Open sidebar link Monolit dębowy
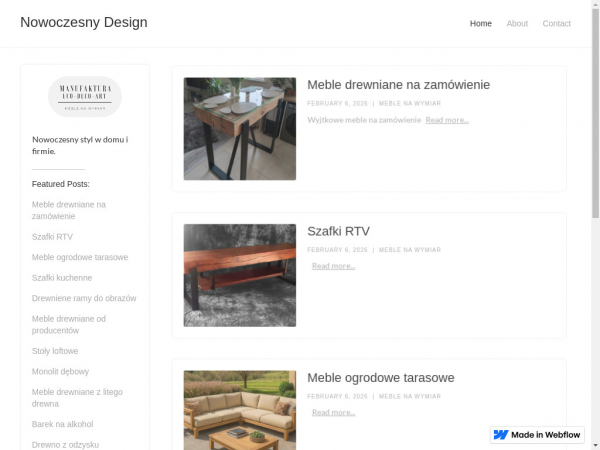 tap(60, 372)
